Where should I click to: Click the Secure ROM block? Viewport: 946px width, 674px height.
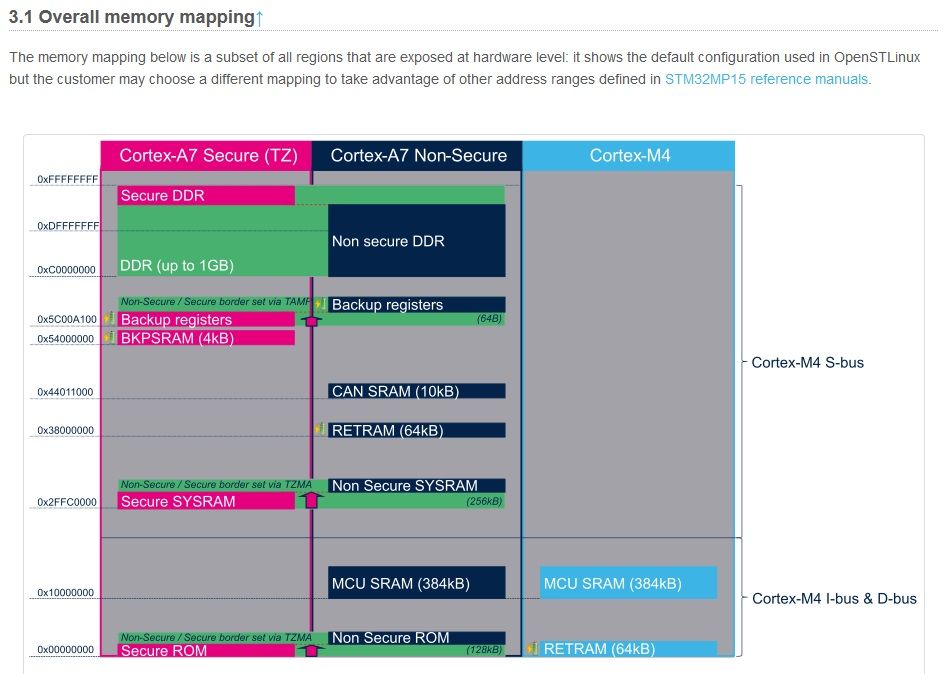pyautogui.click(x=206, y=650)
